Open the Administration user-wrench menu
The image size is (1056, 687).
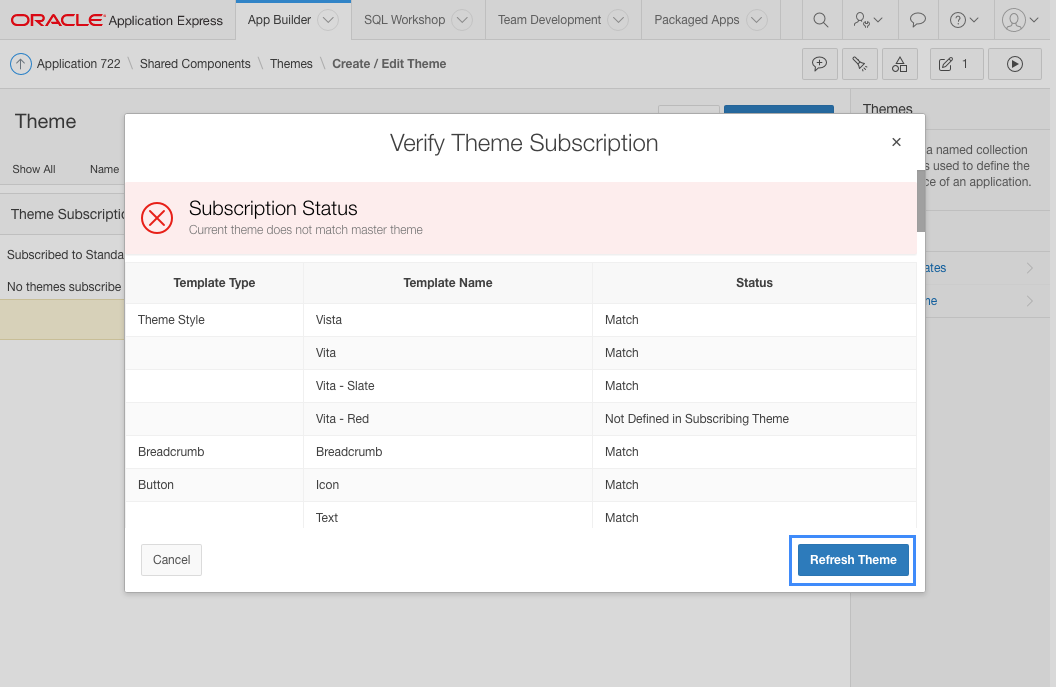(867, 20)
